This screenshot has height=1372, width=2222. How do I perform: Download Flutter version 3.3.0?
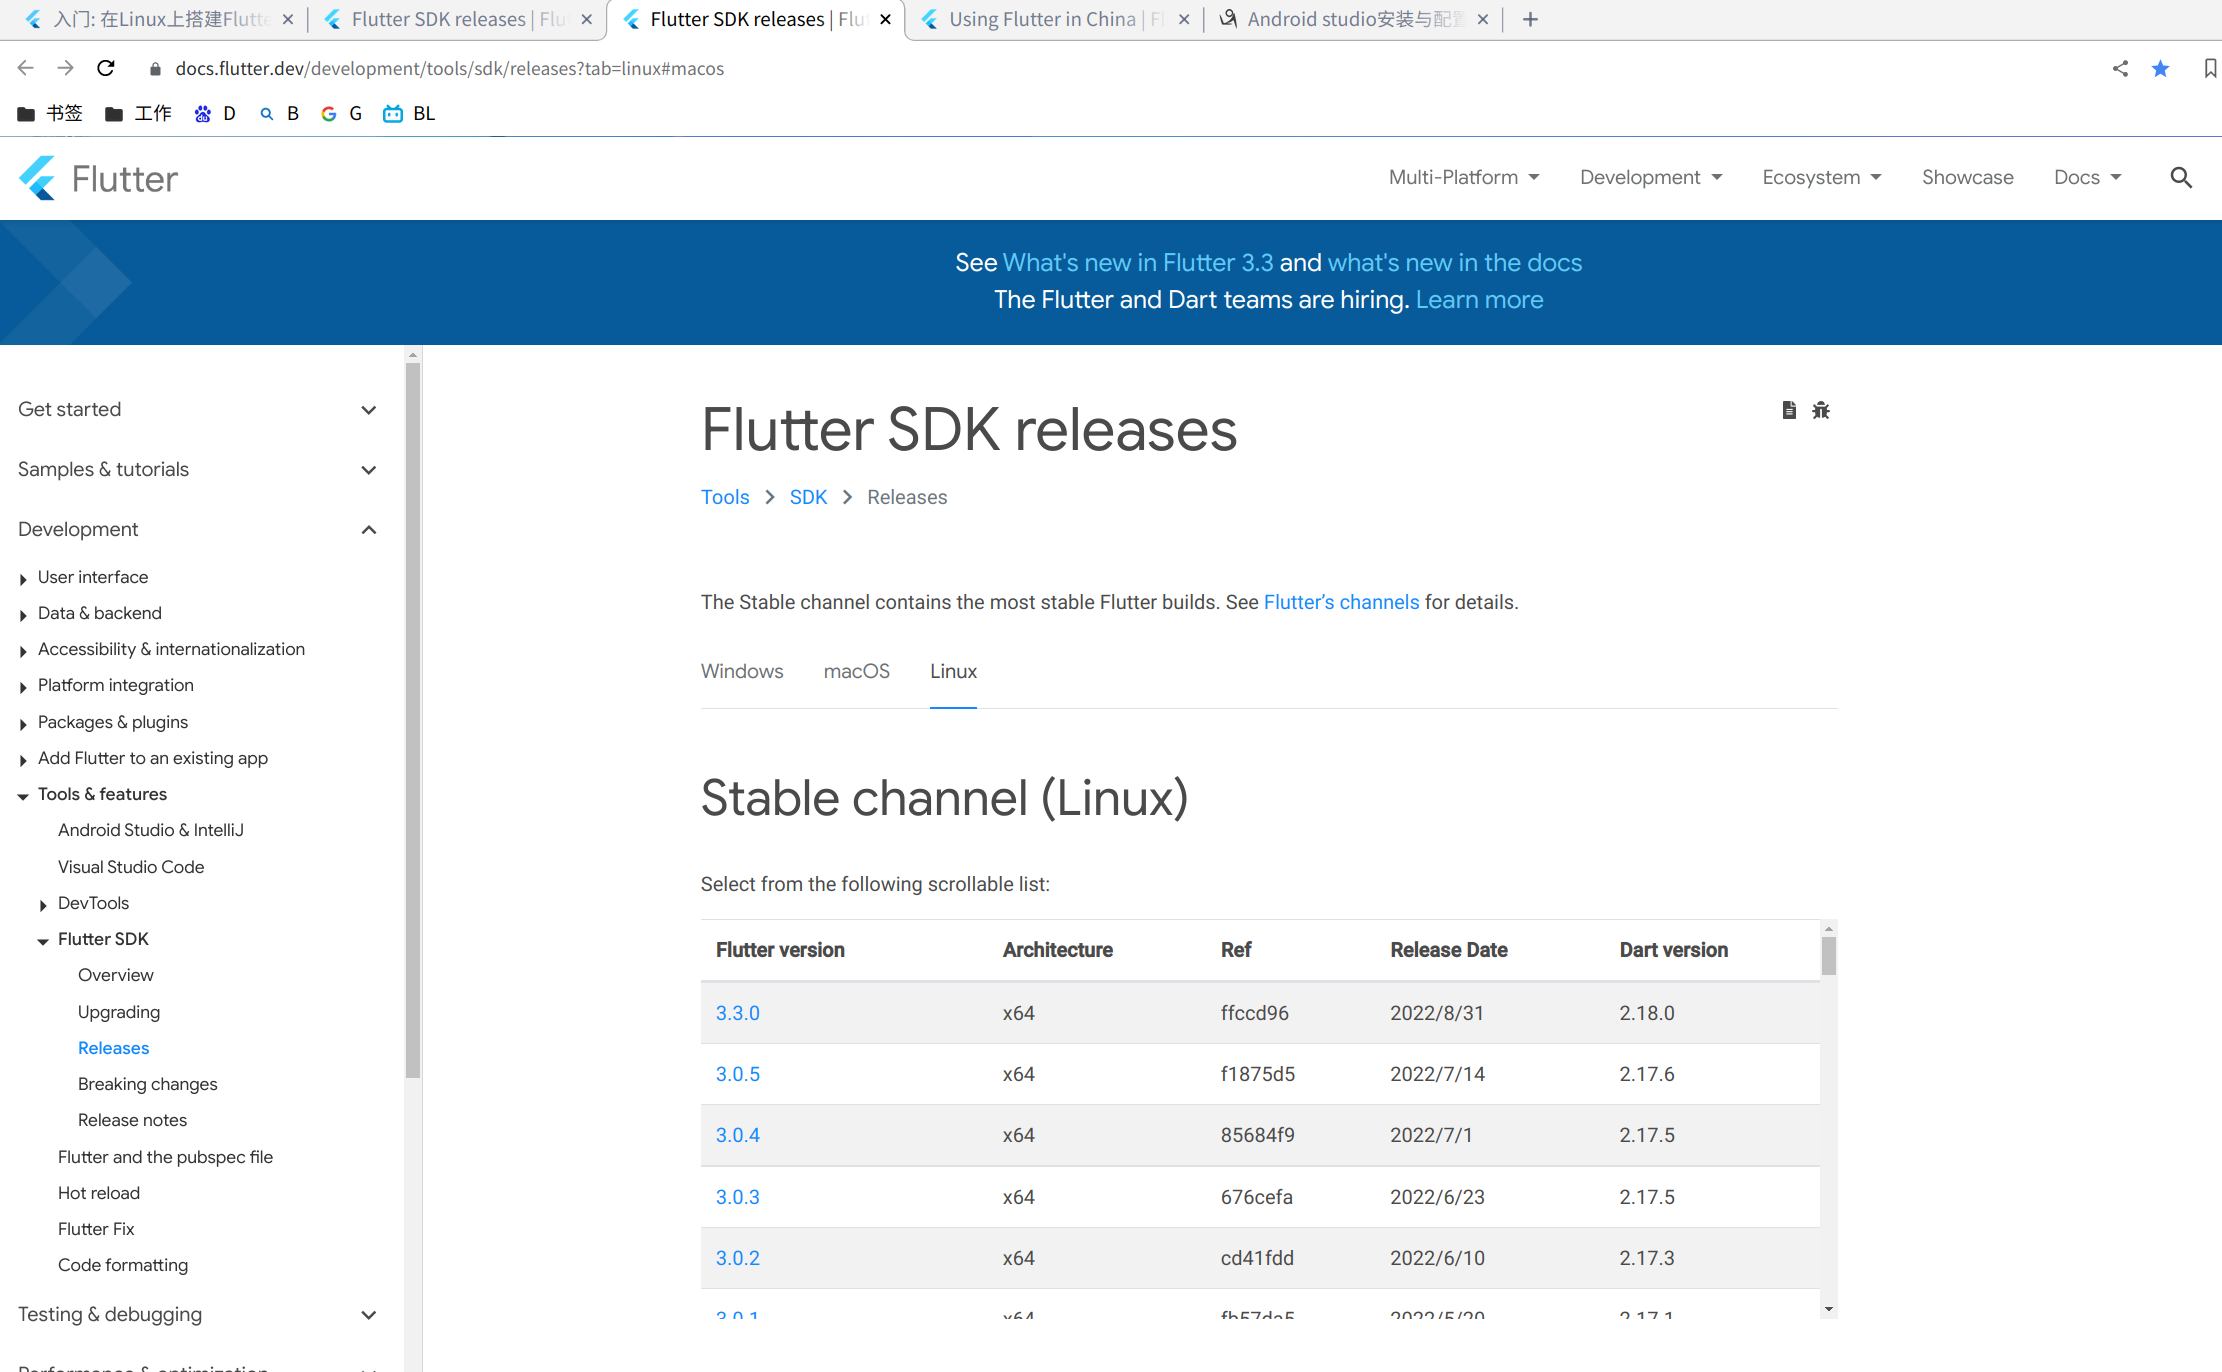coord(737,1013)
